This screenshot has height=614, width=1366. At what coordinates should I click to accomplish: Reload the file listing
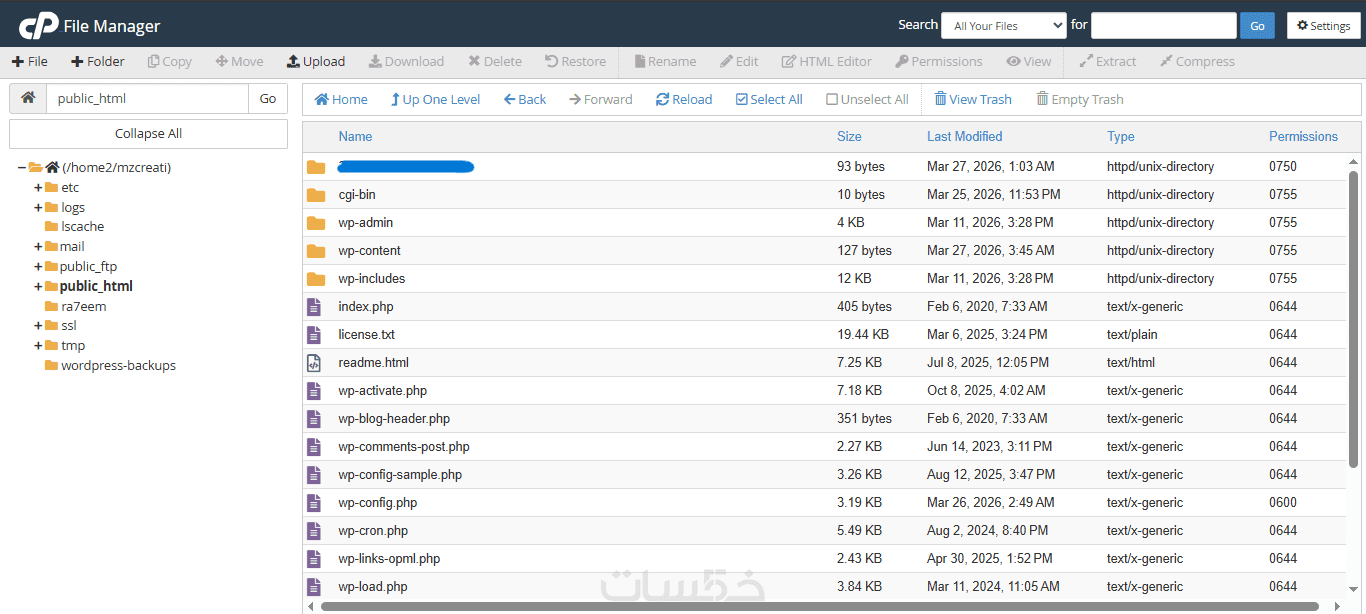(x=684, y=99)
